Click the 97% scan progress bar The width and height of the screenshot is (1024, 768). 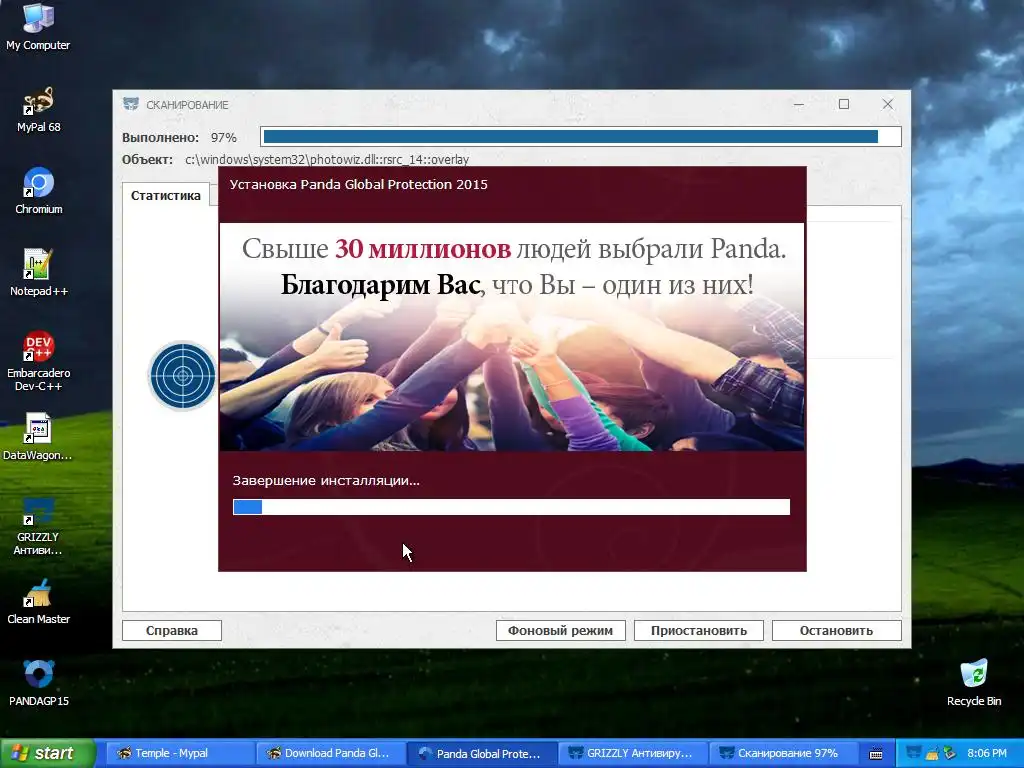pyautogui.click(x=581, y=136)
